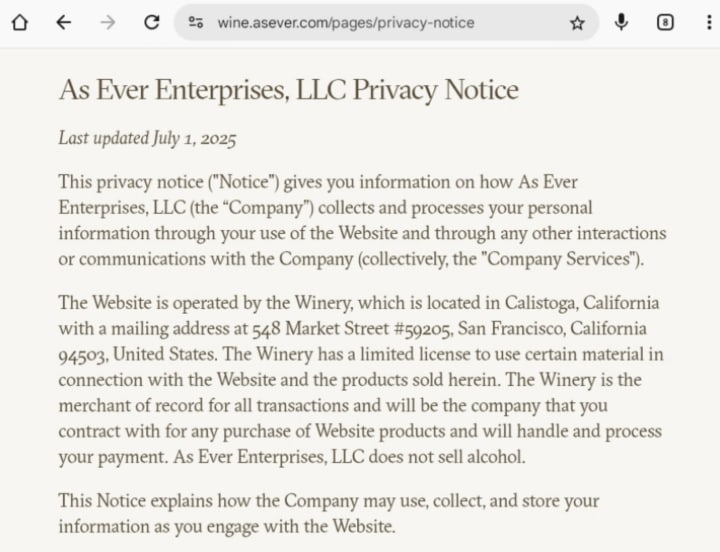Screen dimensions: 720x552
Task: Reload the privacy notice page
Action: coord(152,22)
